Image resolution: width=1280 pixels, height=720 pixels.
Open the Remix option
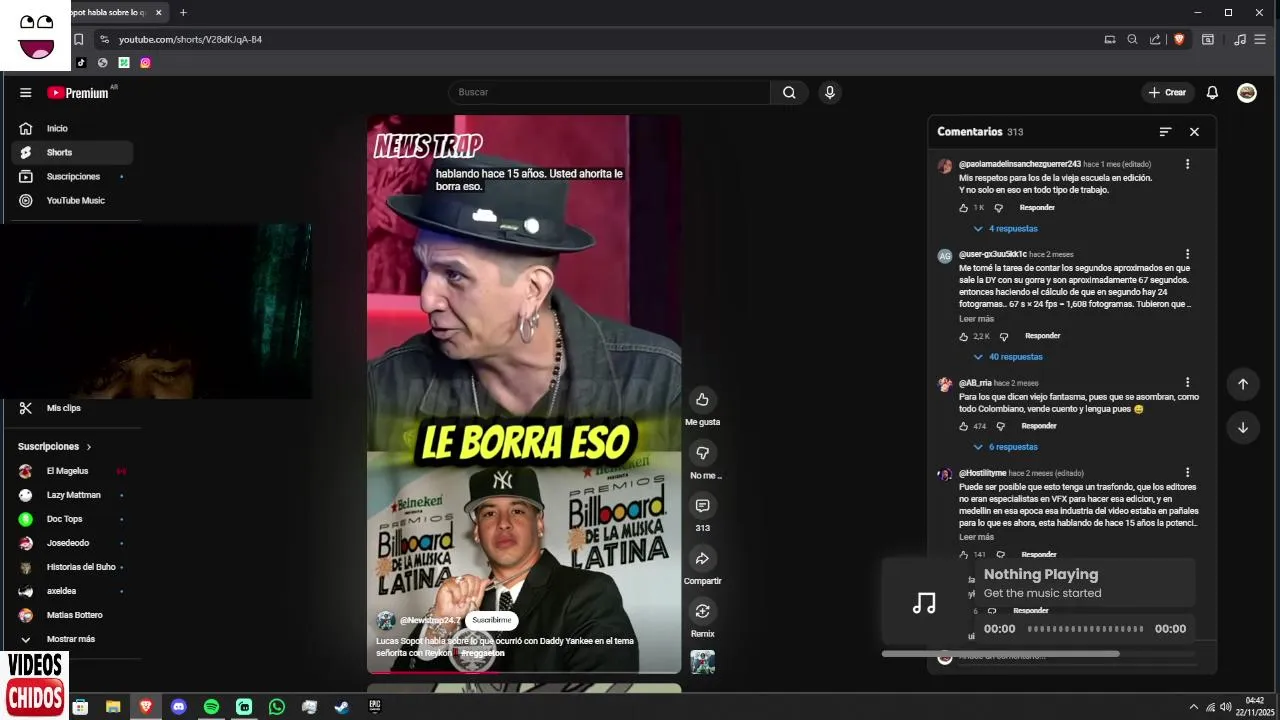[702, 611]
